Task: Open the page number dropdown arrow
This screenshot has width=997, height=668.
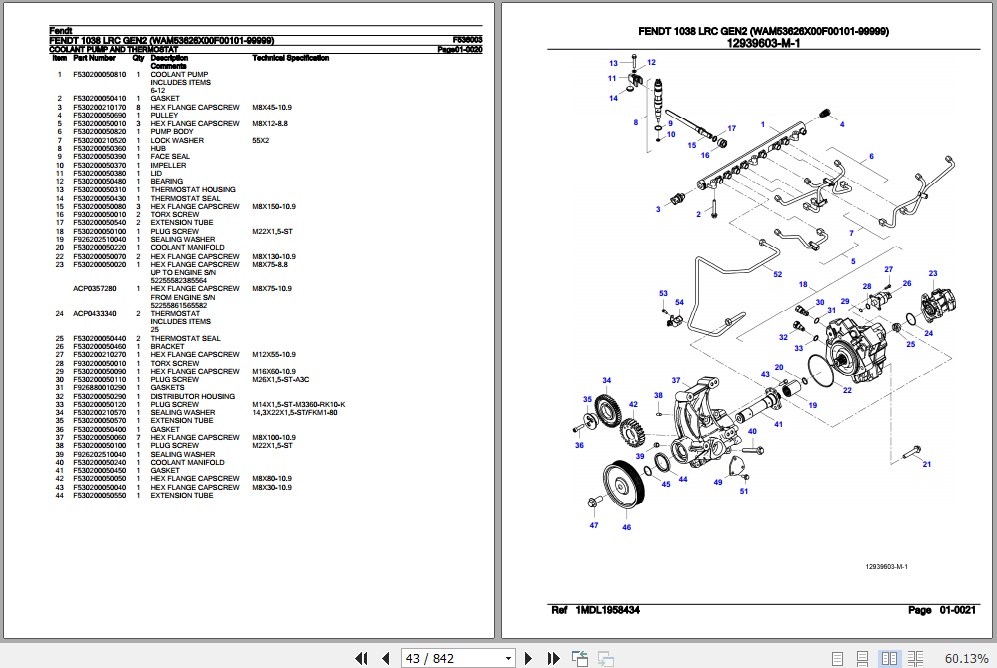Action: tap(509, 658)
